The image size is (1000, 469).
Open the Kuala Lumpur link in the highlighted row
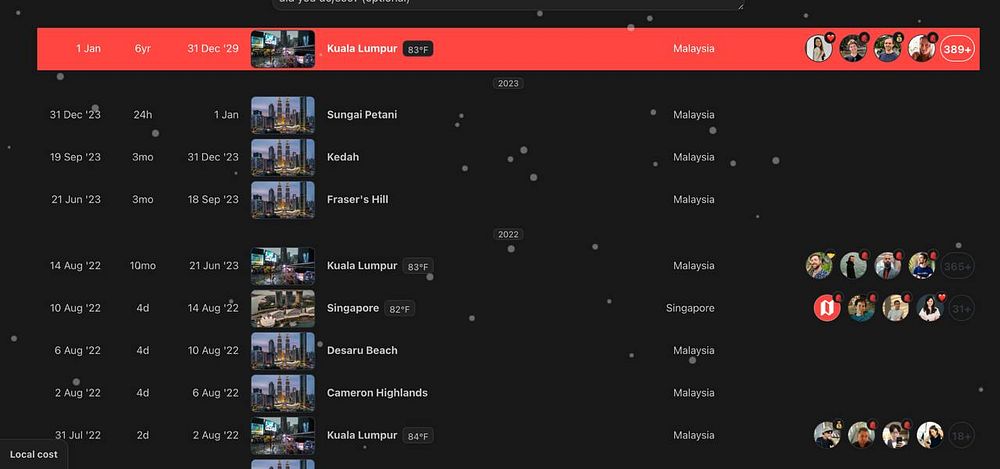pos(362,48)
